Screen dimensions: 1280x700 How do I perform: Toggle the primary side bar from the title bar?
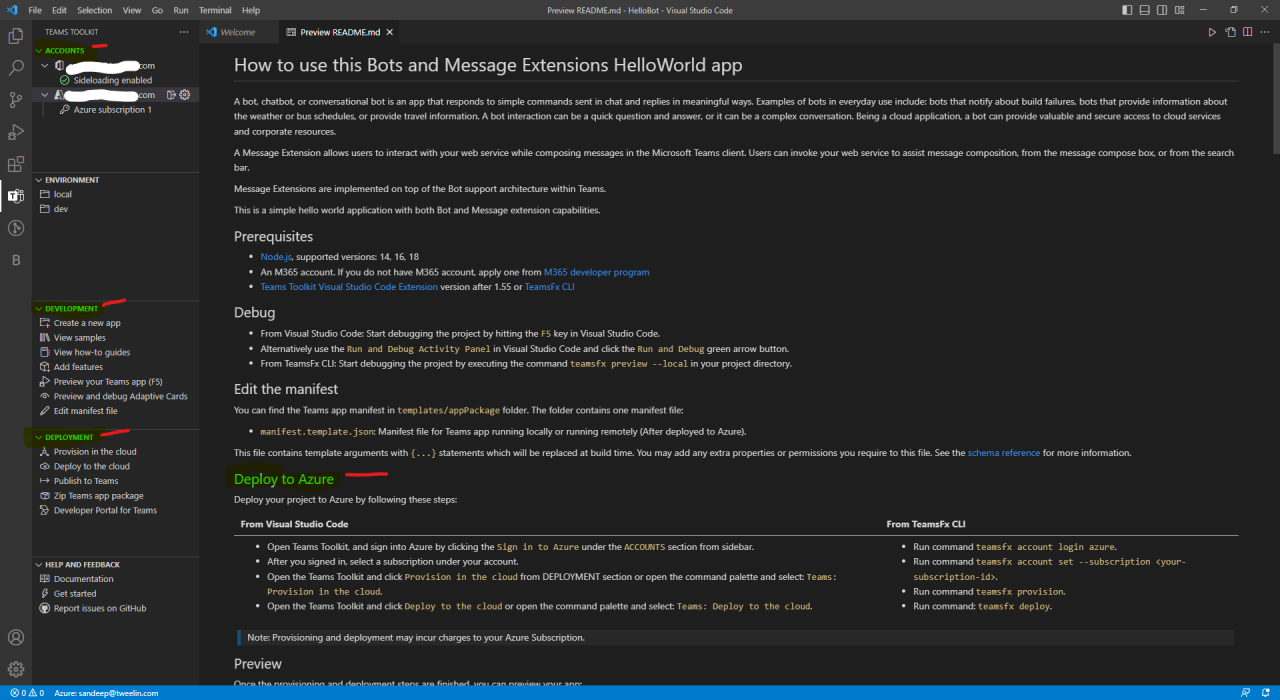pos(1125,9)
